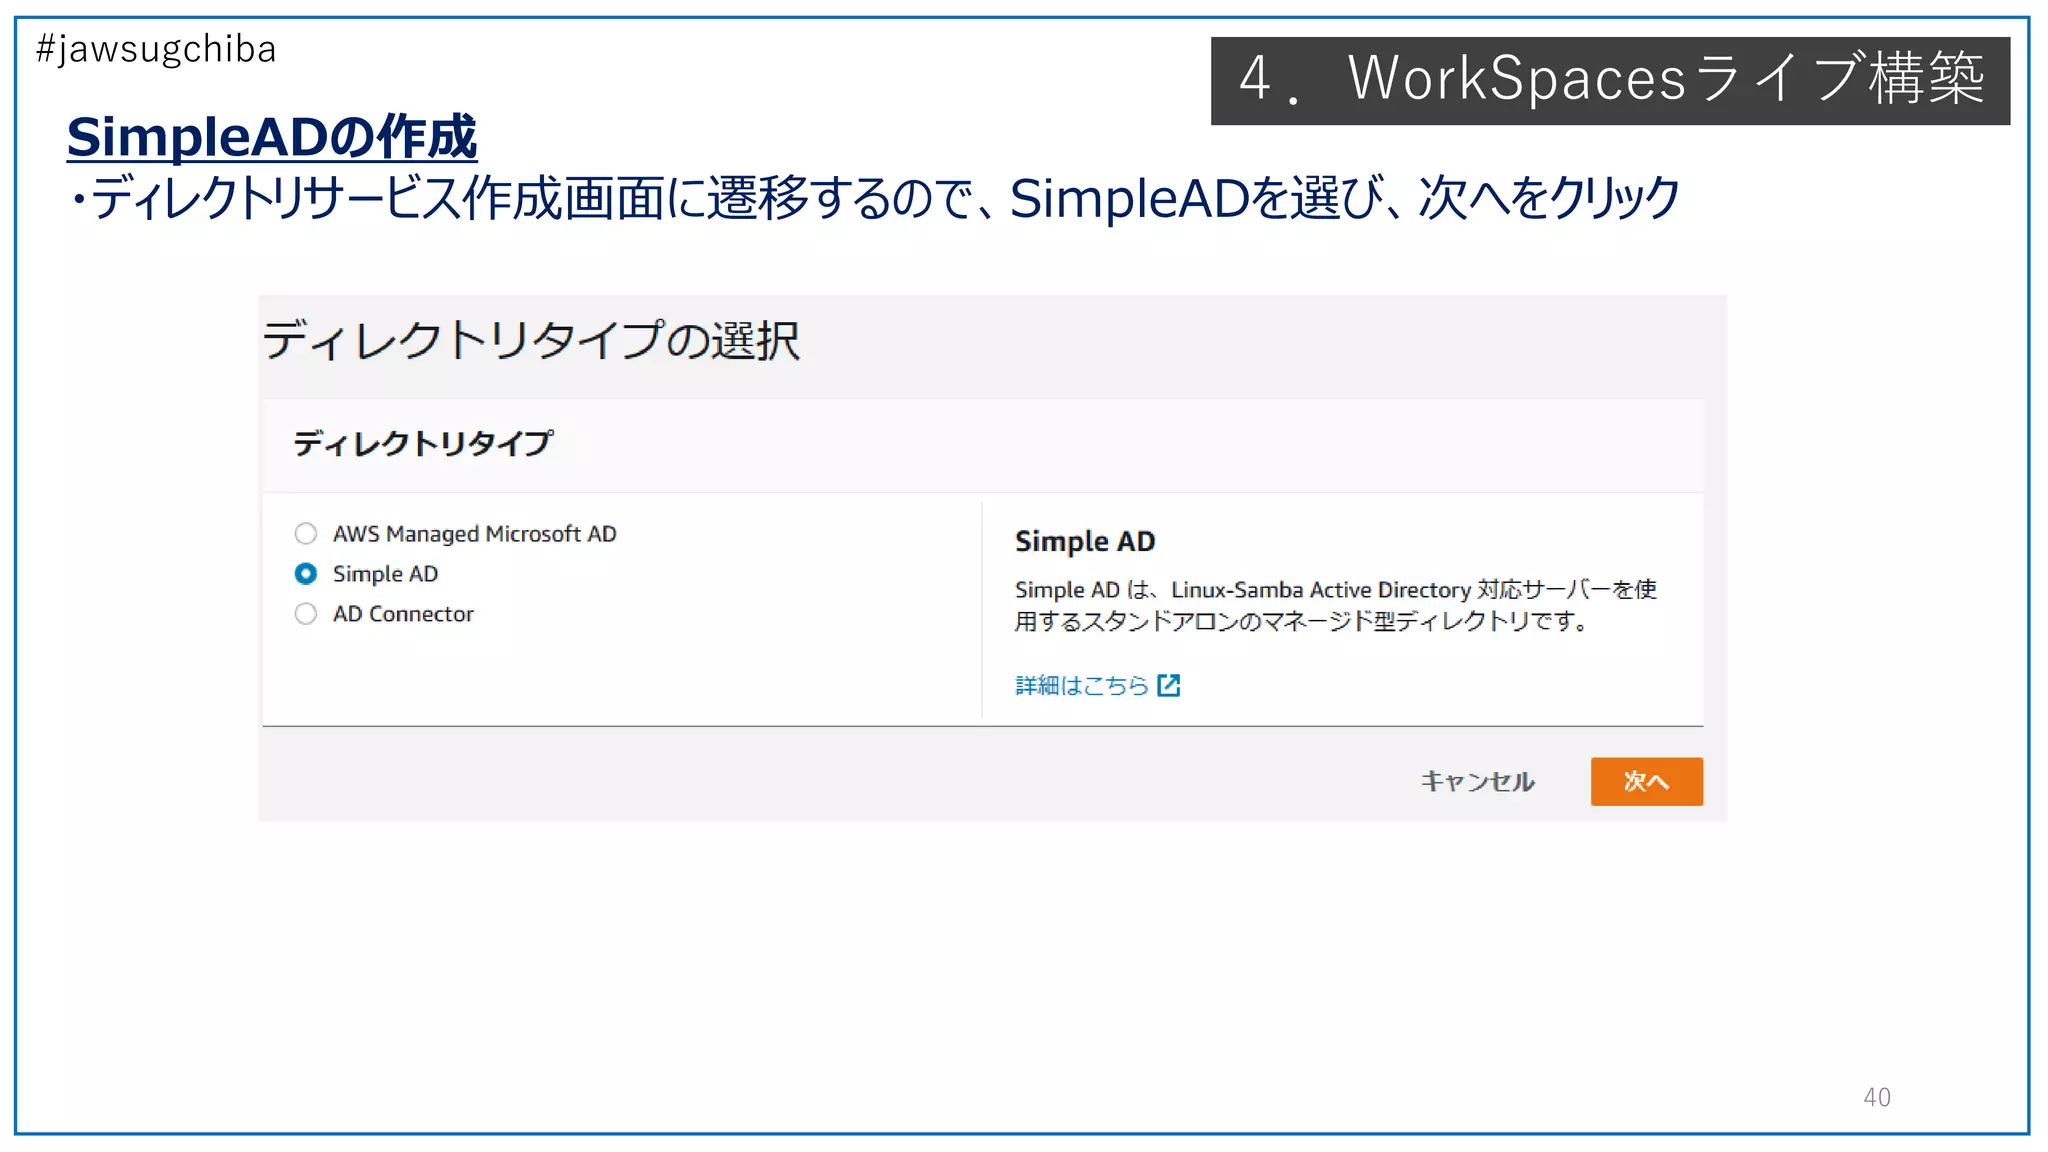Click the ディレクトリタイプの選択 page title
2048x1152 pixels.
coord(531,341)
